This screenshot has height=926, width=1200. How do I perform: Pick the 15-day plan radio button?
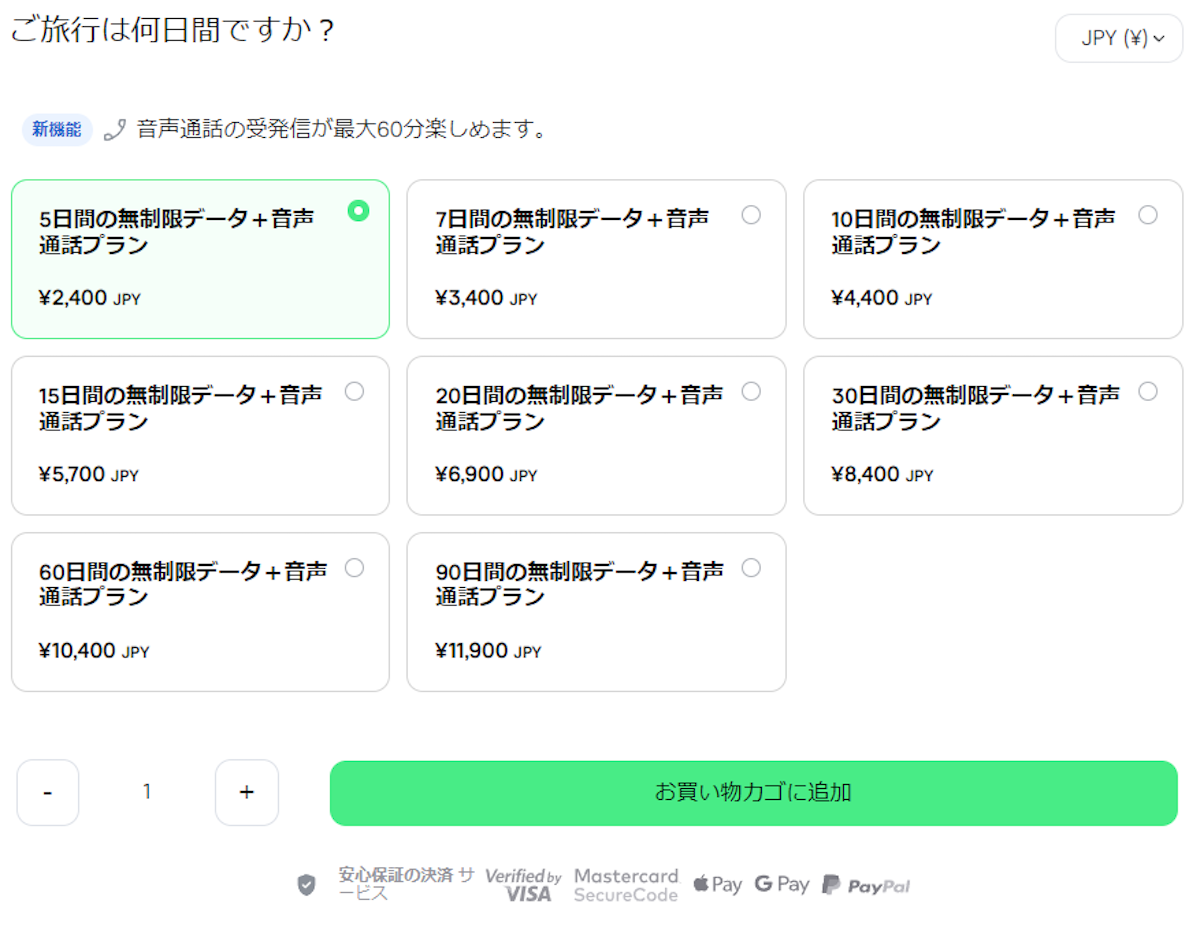pyautogui.click(x=354, y=391)
